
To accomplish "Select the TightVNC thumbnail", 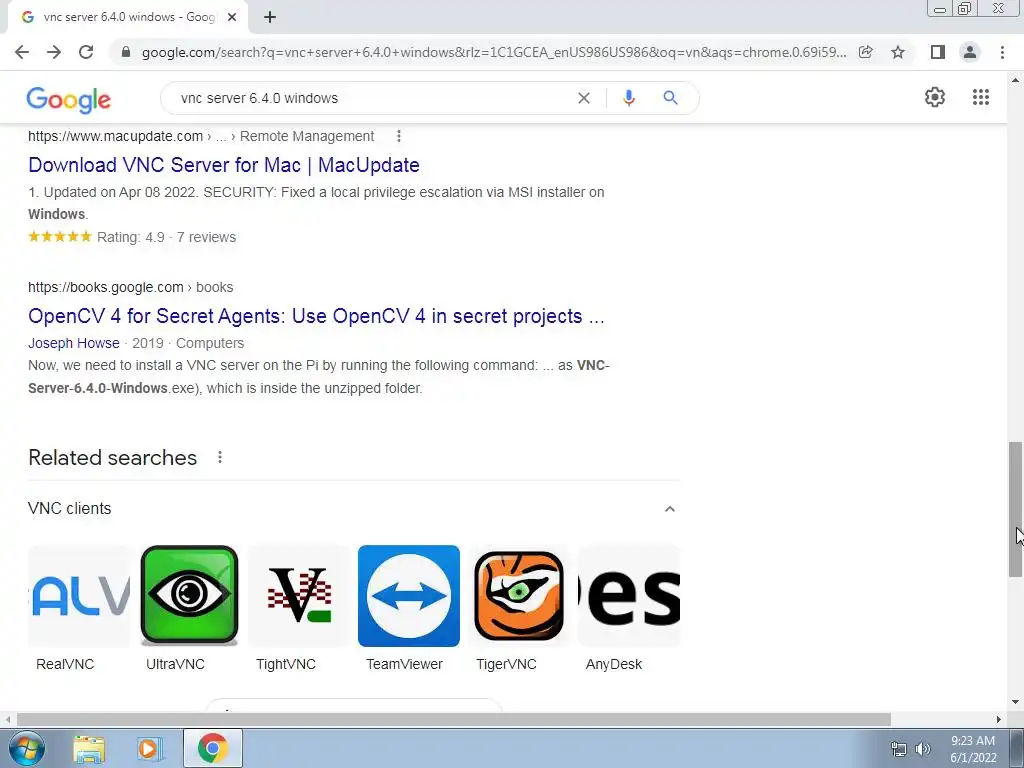I will (299, 596).
